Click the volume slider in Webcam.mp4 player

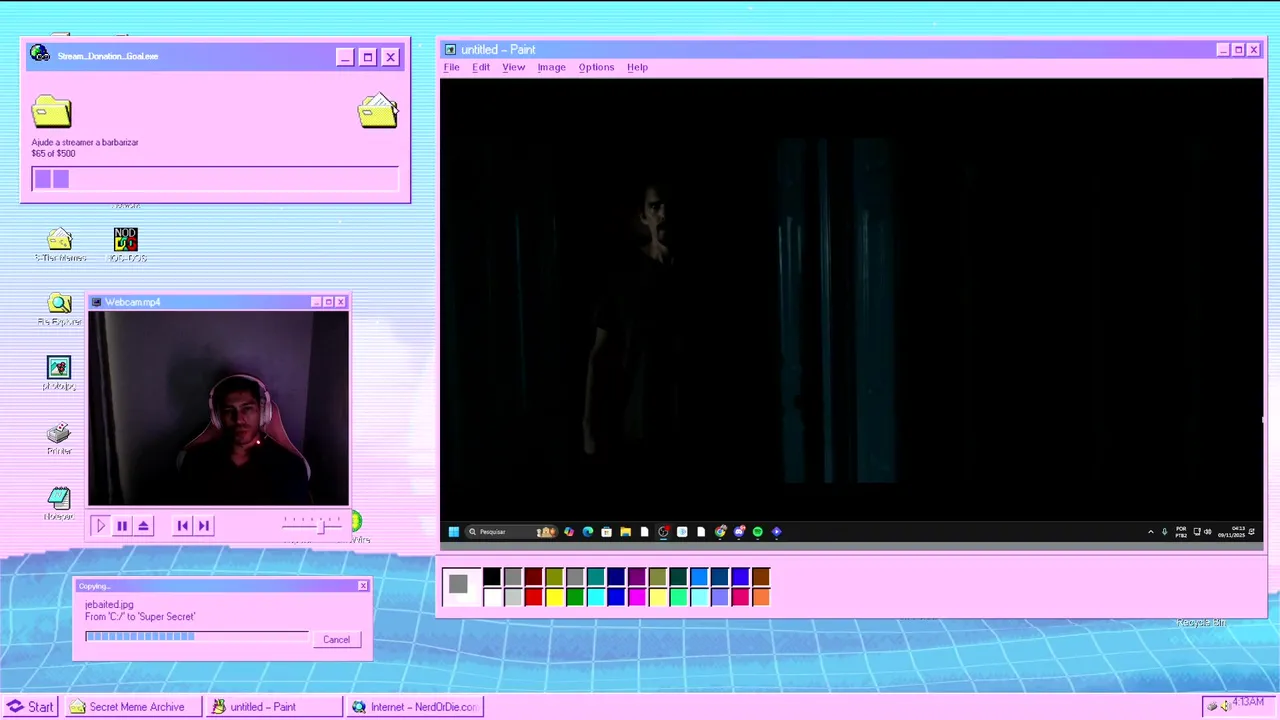coord(312,525)
